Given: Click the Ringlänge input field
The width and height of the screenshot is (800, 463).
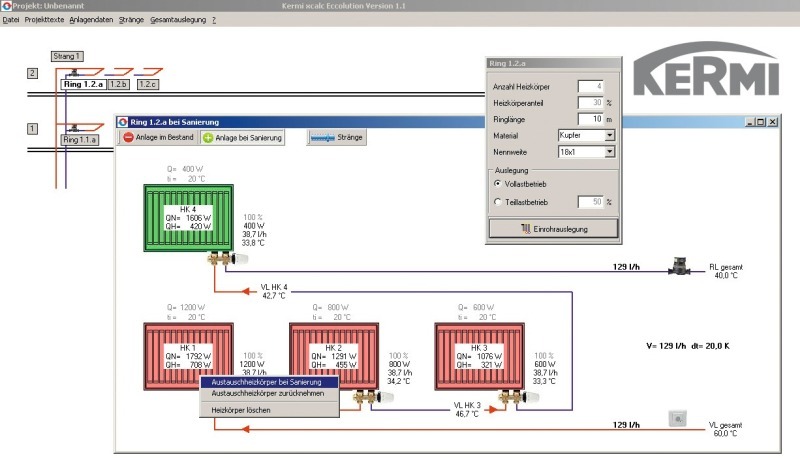Looking at the screenshot, I should tap(591, 119).
